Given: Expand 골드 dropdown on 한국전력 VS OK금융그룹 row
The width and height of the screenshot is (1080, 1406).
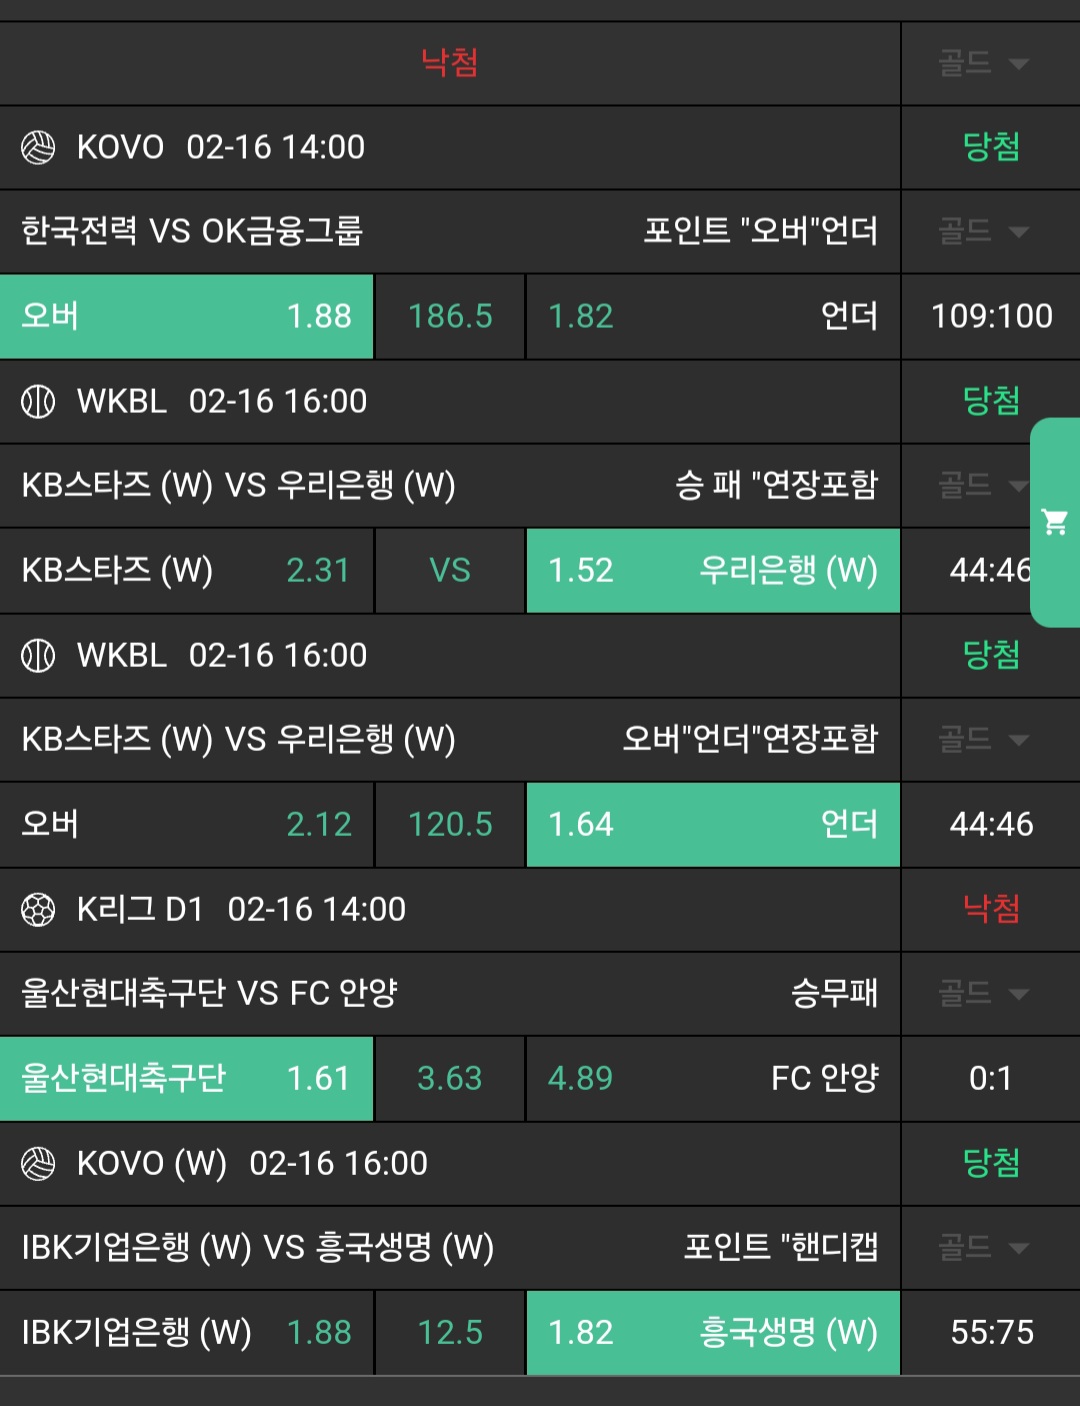Looking at the screenshot, I should coord(984,232).
